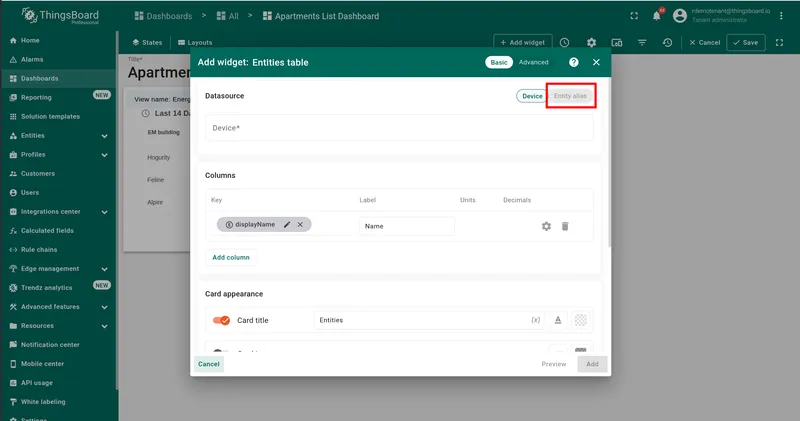The width and height of the screenshot is (800, 421).
Task: Open the Layouts tab
Action: tap(195, 42)
